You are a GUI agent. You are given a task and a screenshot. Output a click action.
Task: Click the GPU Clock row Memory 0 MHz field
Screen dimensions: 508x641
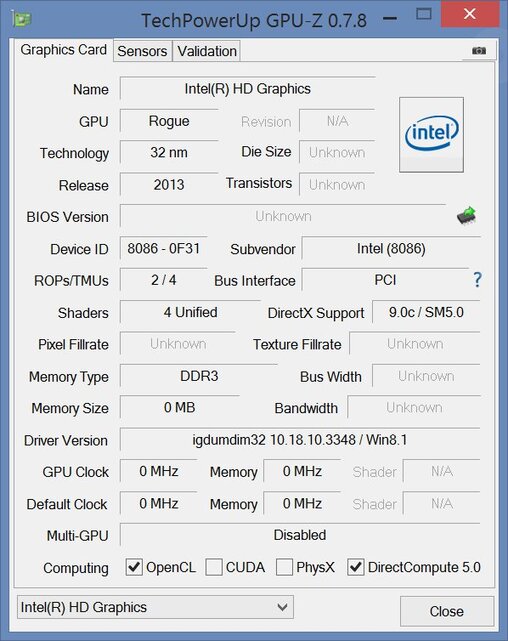click(x=302, y=471)
